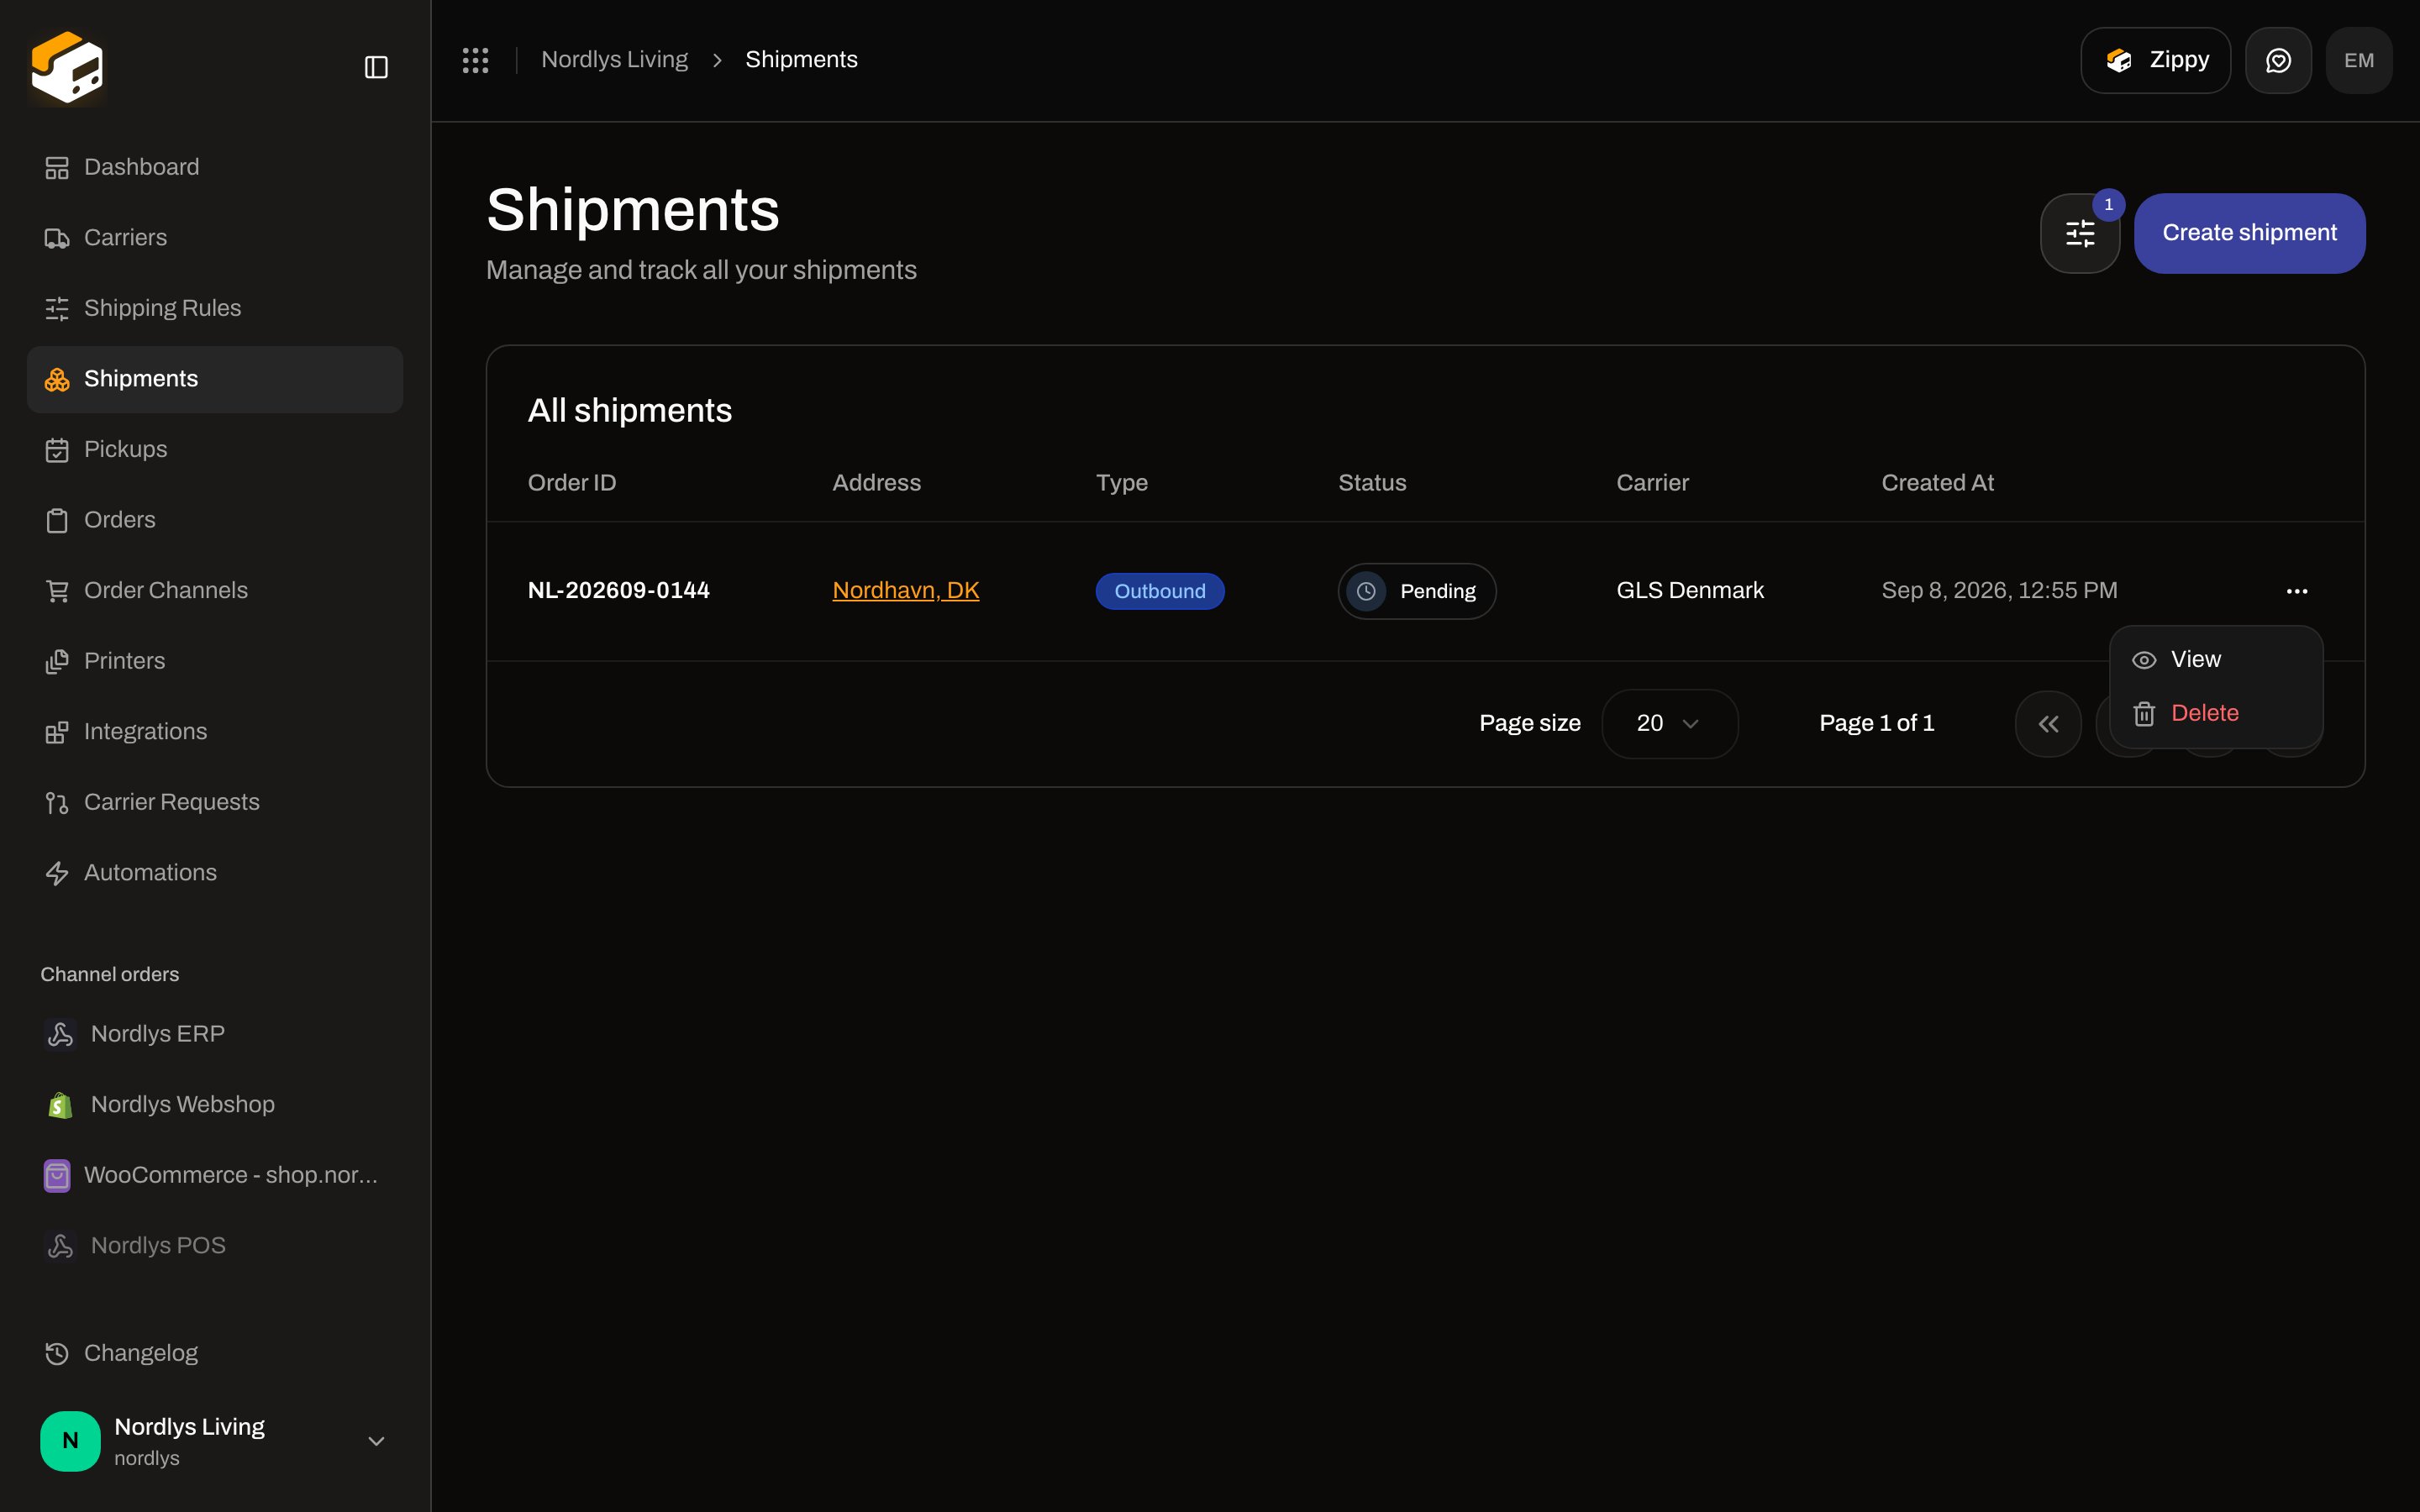Viewport: 2420px width, 1512px height.
Task: Click the Page 1 of 1 indicator
Action: pos(1876,723)
